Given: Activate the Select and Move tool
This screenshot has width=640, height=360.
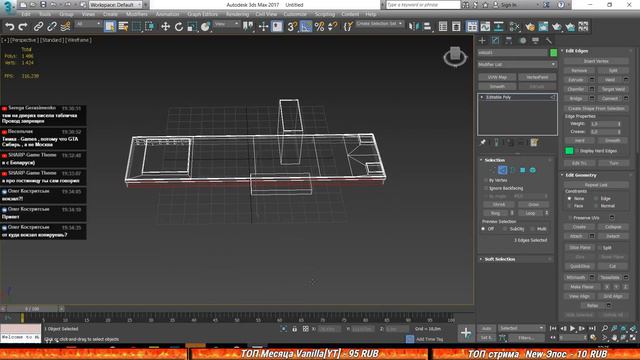Looking at the screenshot, I should tap(165, 27).
